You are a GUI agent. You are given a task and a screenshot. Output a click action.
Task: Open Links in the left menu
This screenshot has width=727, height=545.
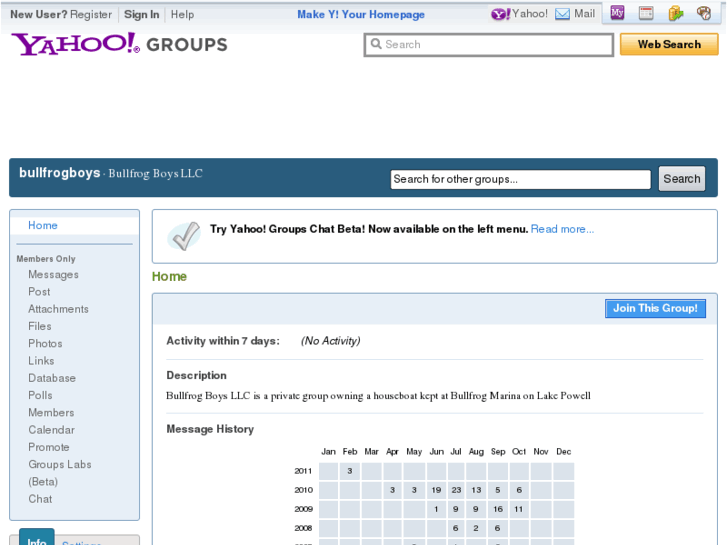click(x=41, y=361)
